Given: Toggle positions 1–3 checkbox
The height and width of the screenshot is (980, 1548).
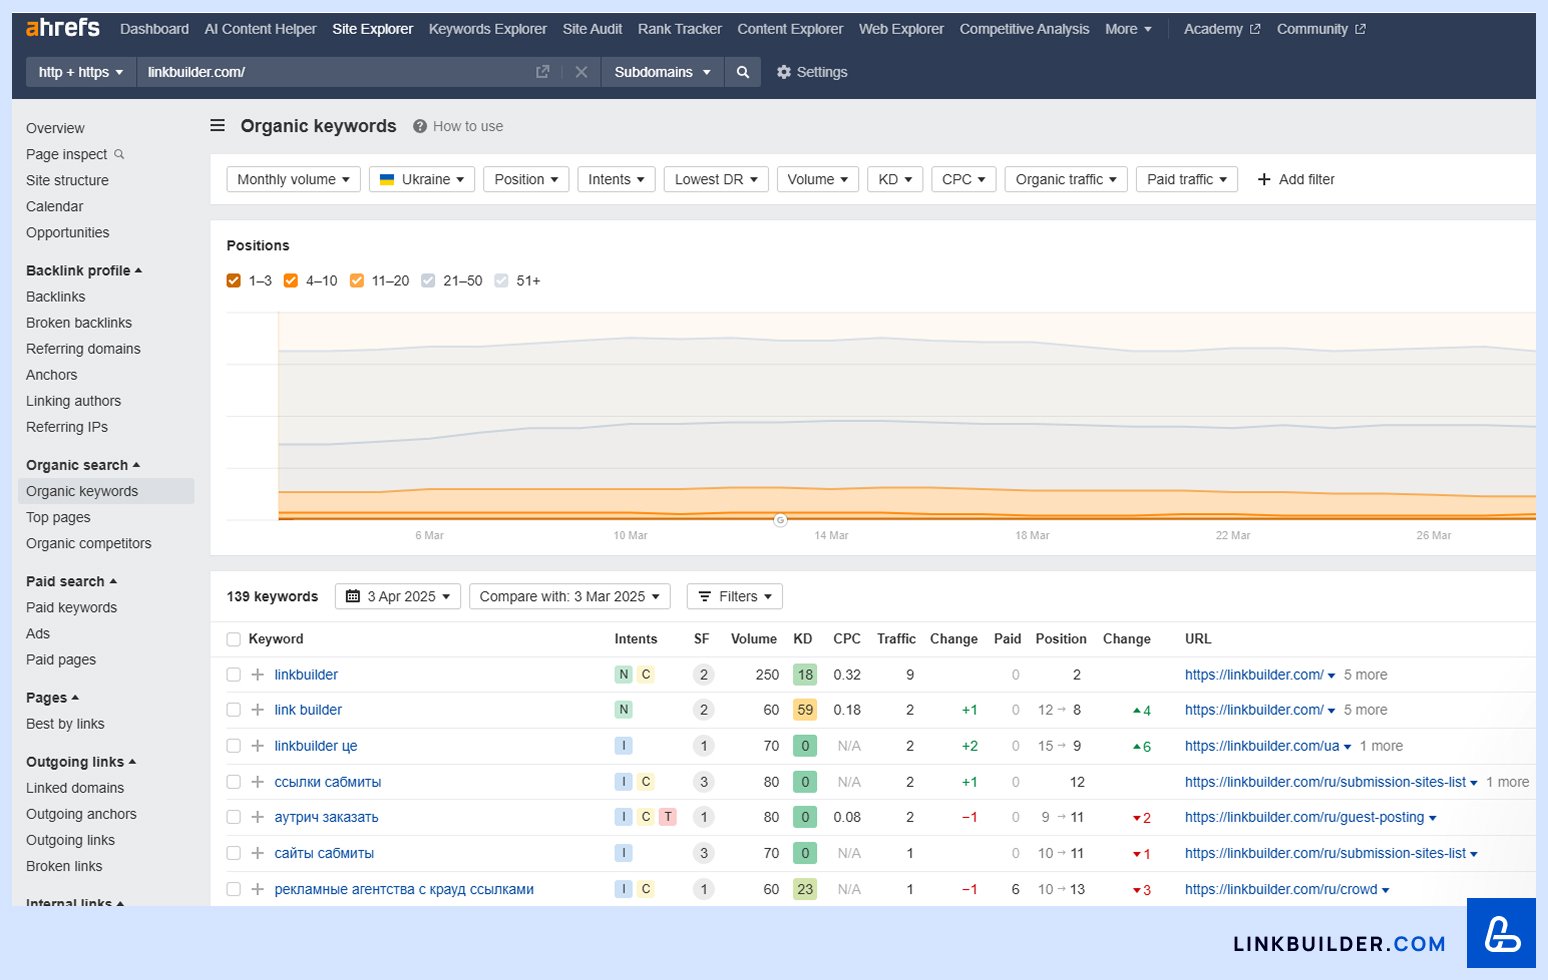Looking at the screenshot, I should tap(234, 281).
